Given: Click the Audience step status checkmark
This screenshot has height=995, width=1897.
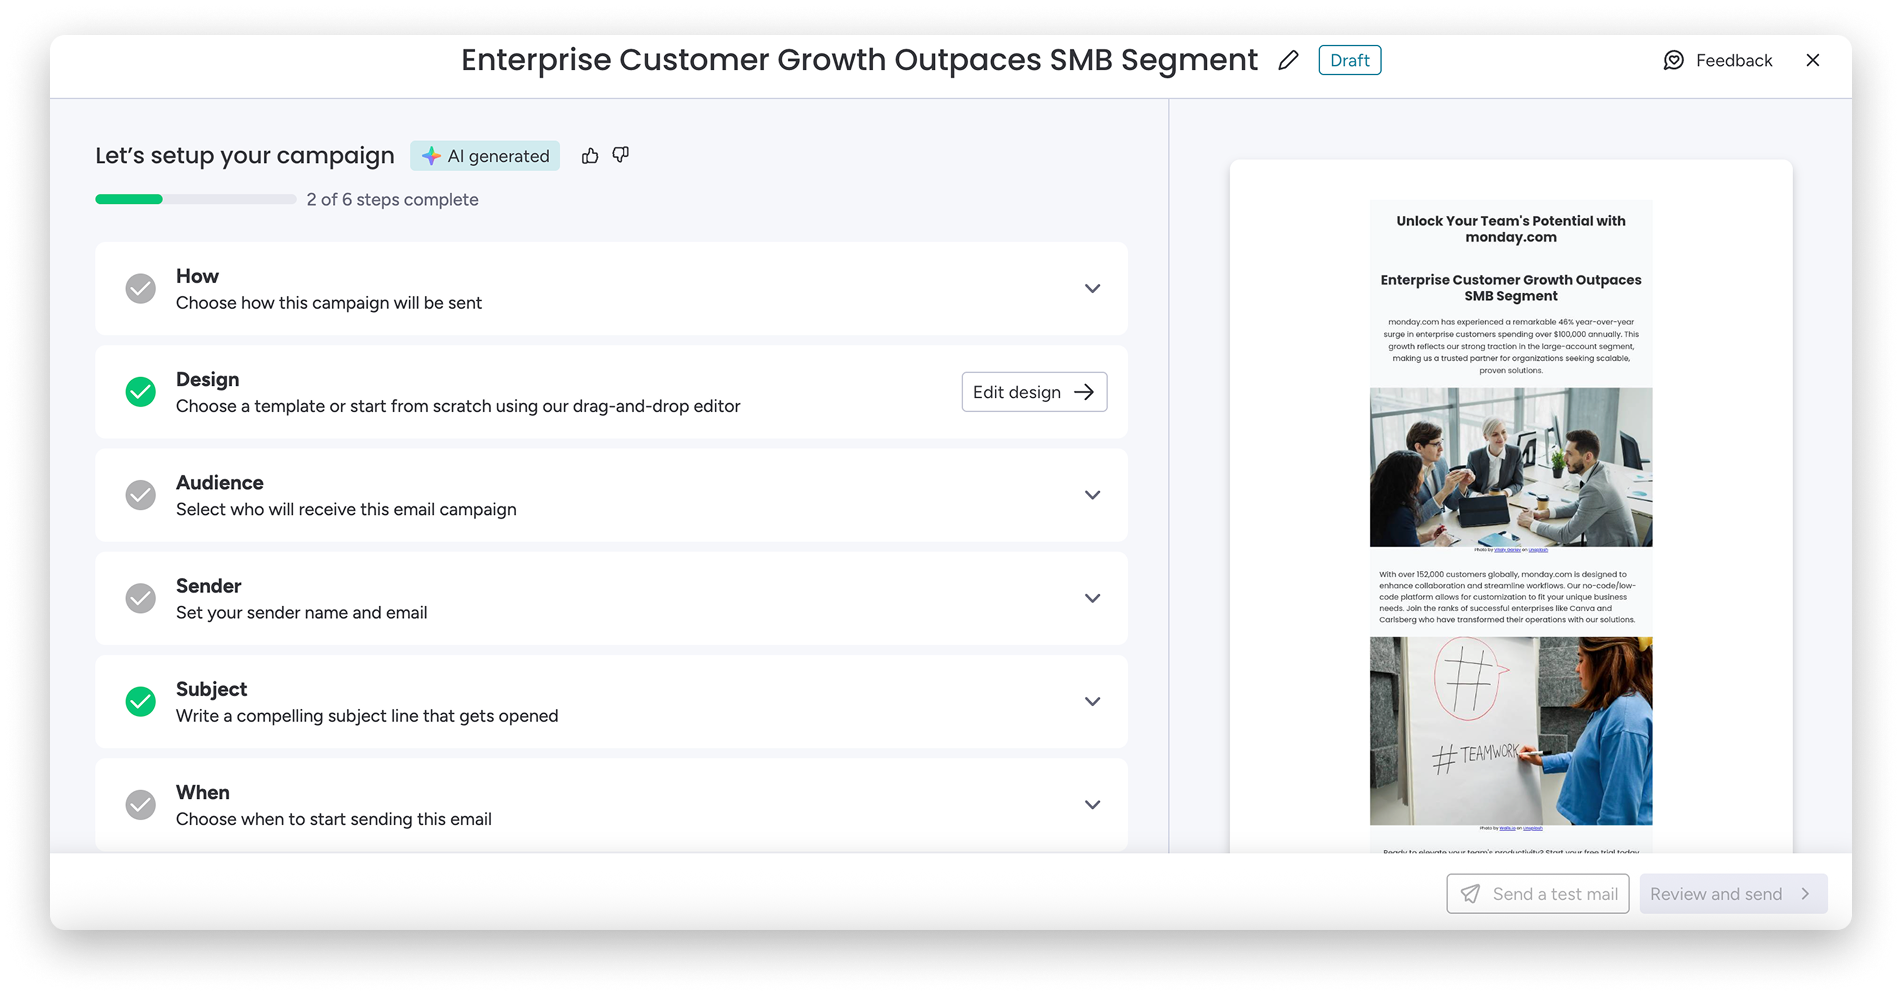Looking at the screenshot, I should pyautogui.click(x=141, y=495).
